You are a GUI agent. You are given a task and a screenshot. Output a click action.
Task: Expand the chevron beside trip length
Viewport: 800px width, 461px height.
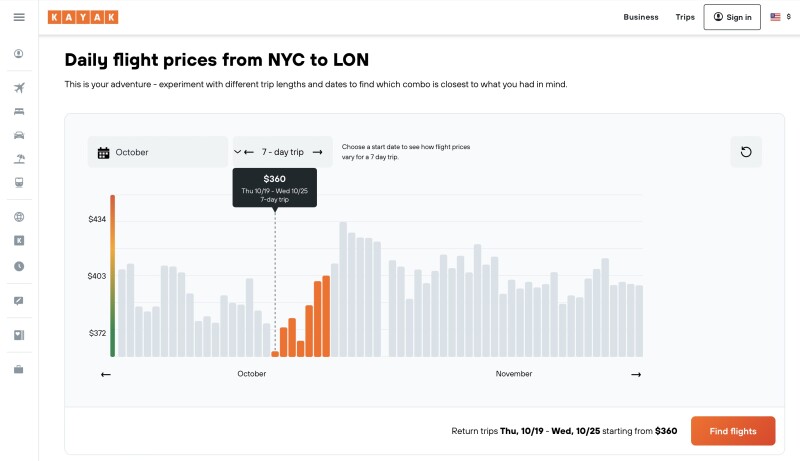[238, 152]
